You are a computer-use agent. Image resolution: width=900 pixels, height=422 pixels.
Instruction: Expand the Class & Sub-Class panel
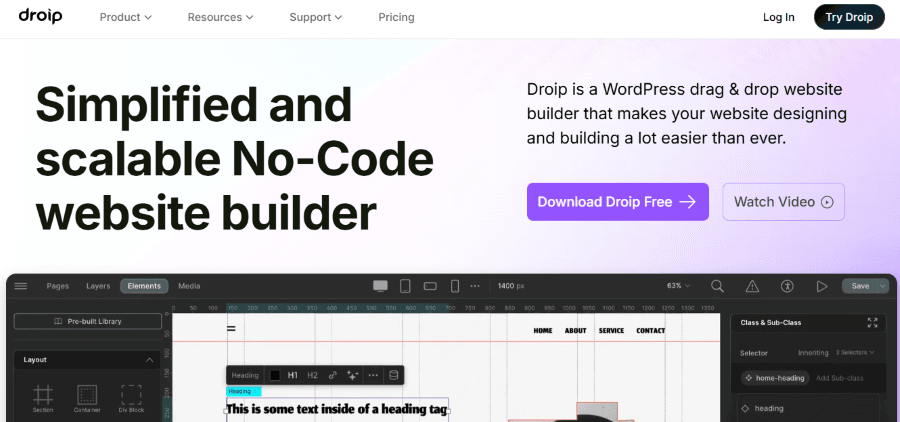pos(872,323)
